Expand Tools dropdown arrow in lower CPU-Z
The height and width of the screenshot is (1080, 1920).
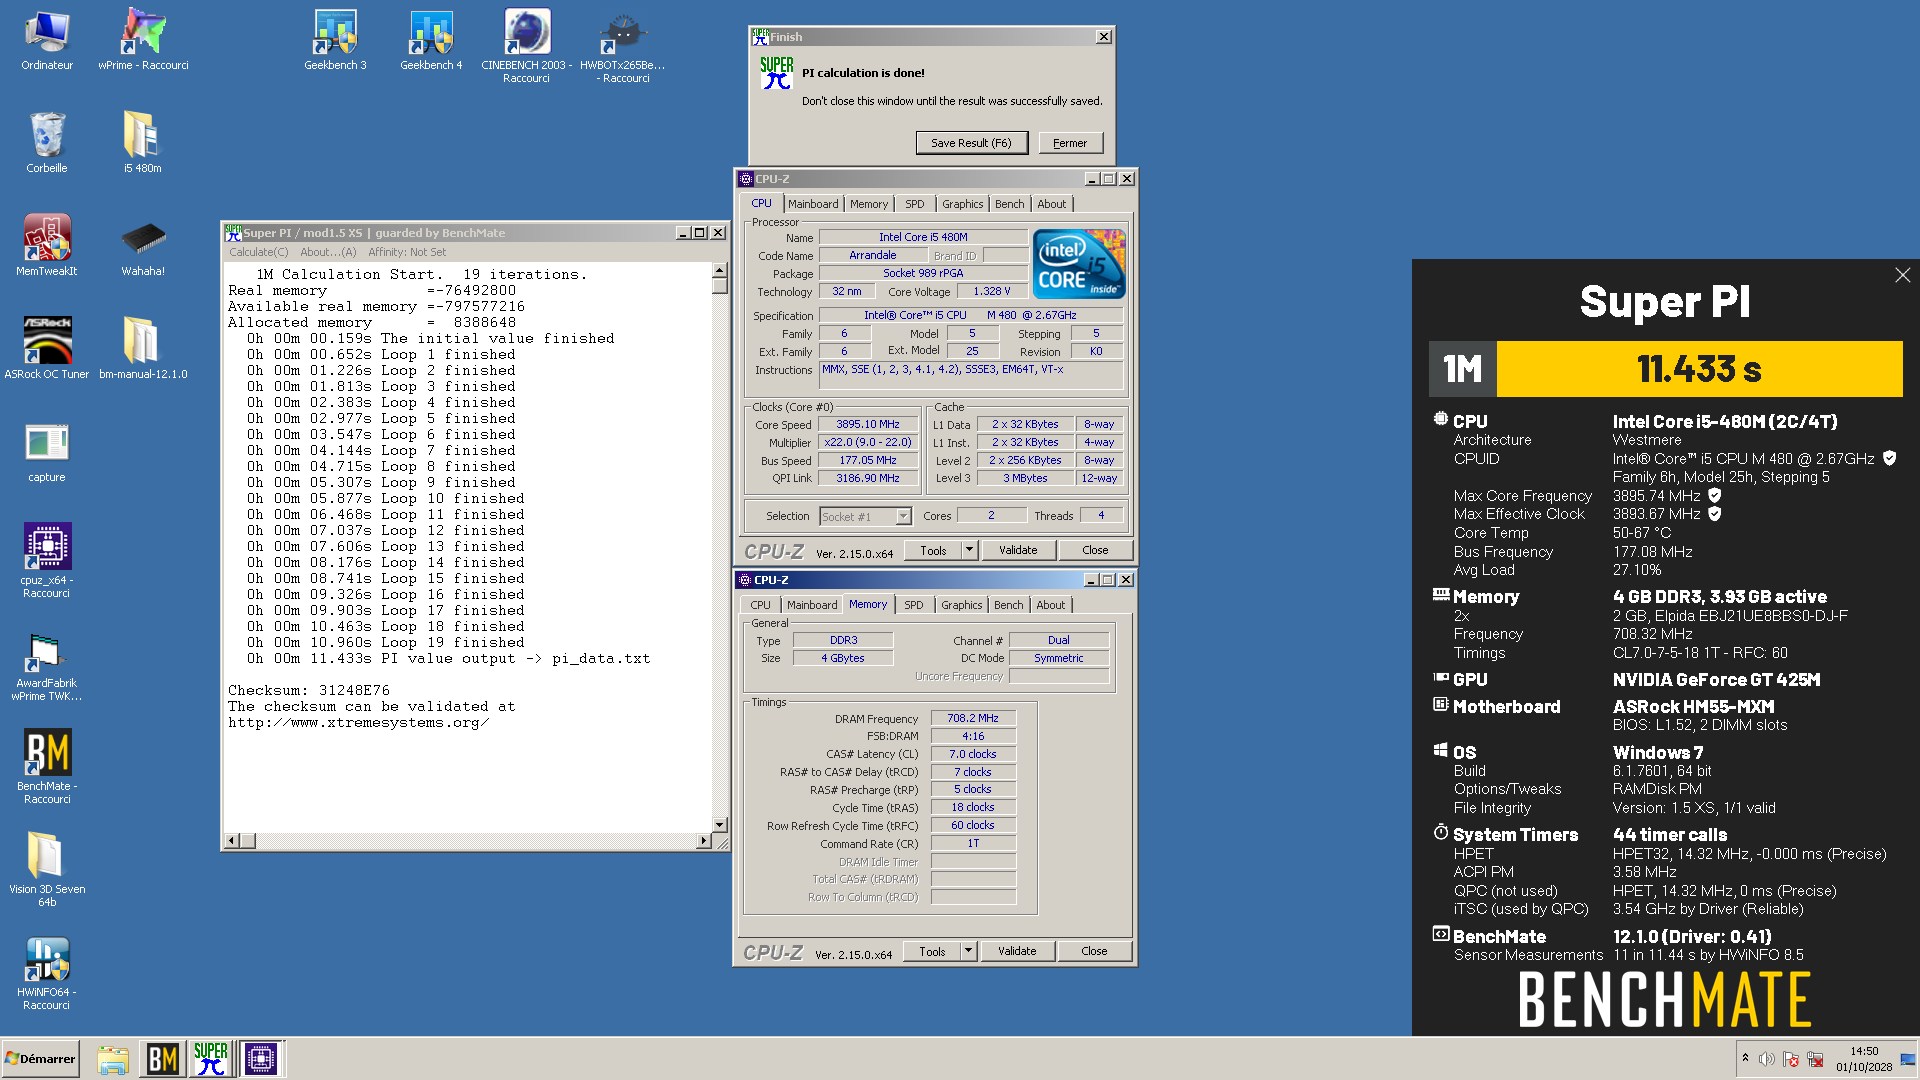[x=968, y=951]
